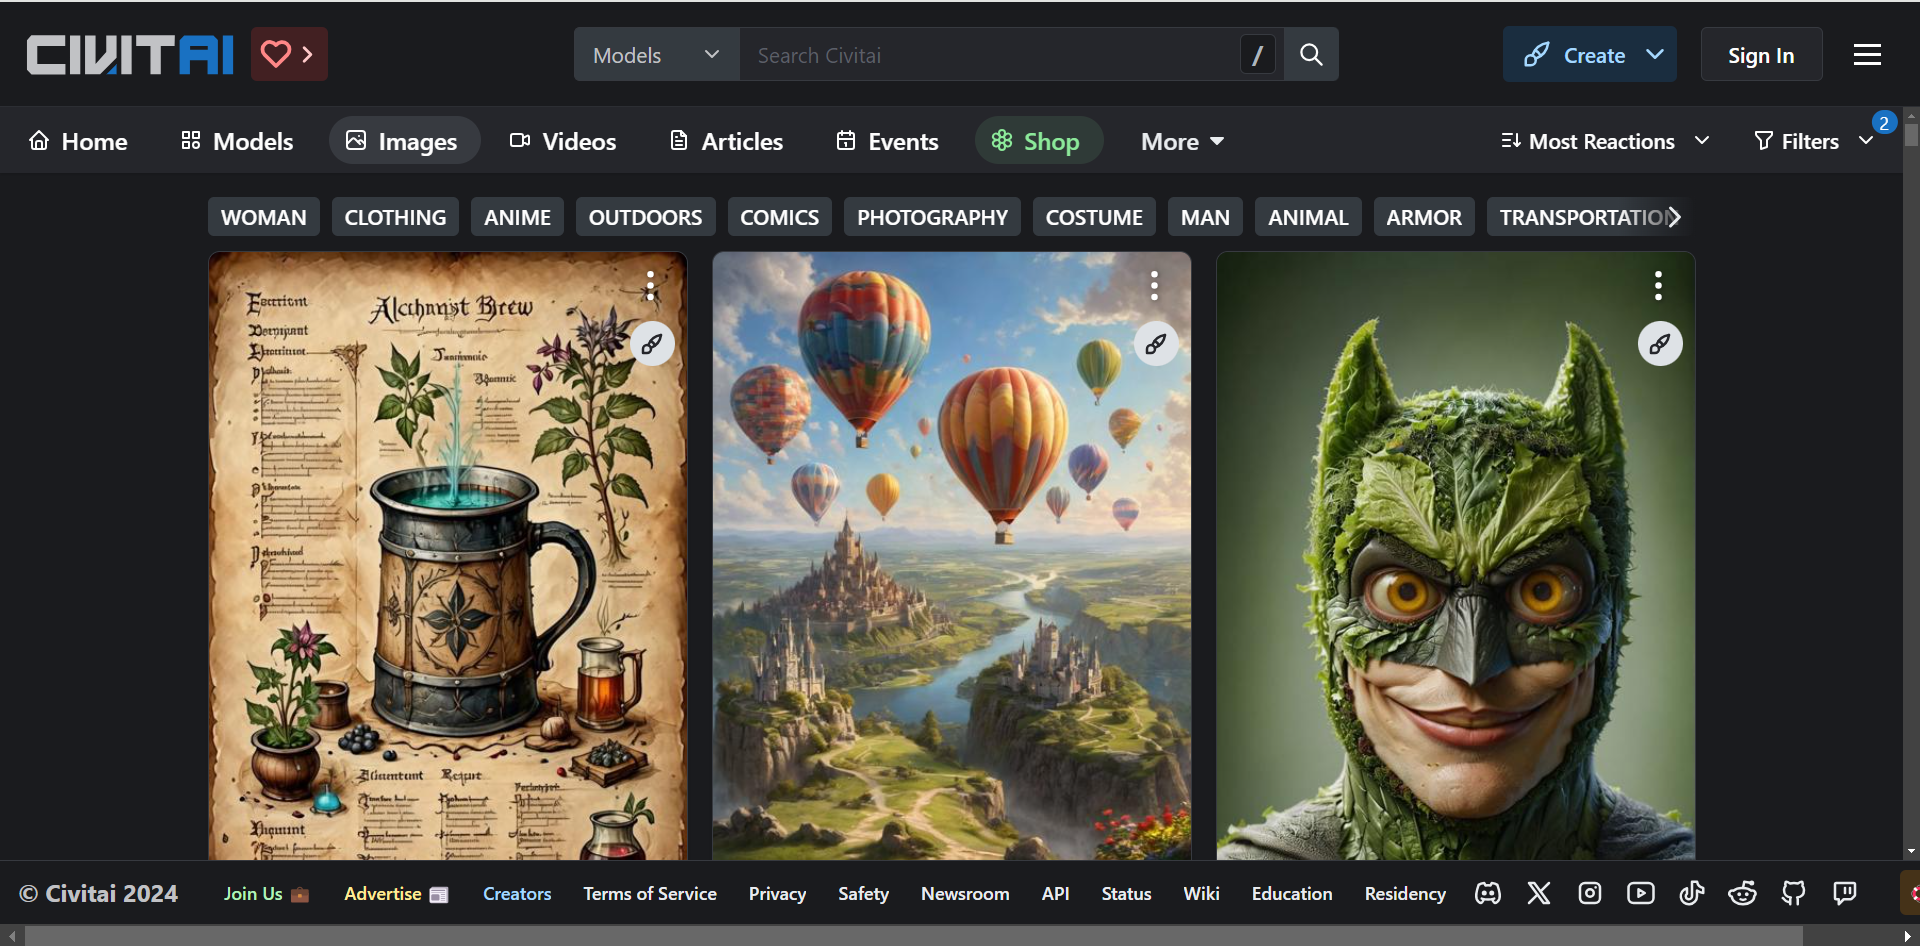Expand the Filters dropdown
The height and width of the screenshot is (946, 1920).
[1812, 141]
